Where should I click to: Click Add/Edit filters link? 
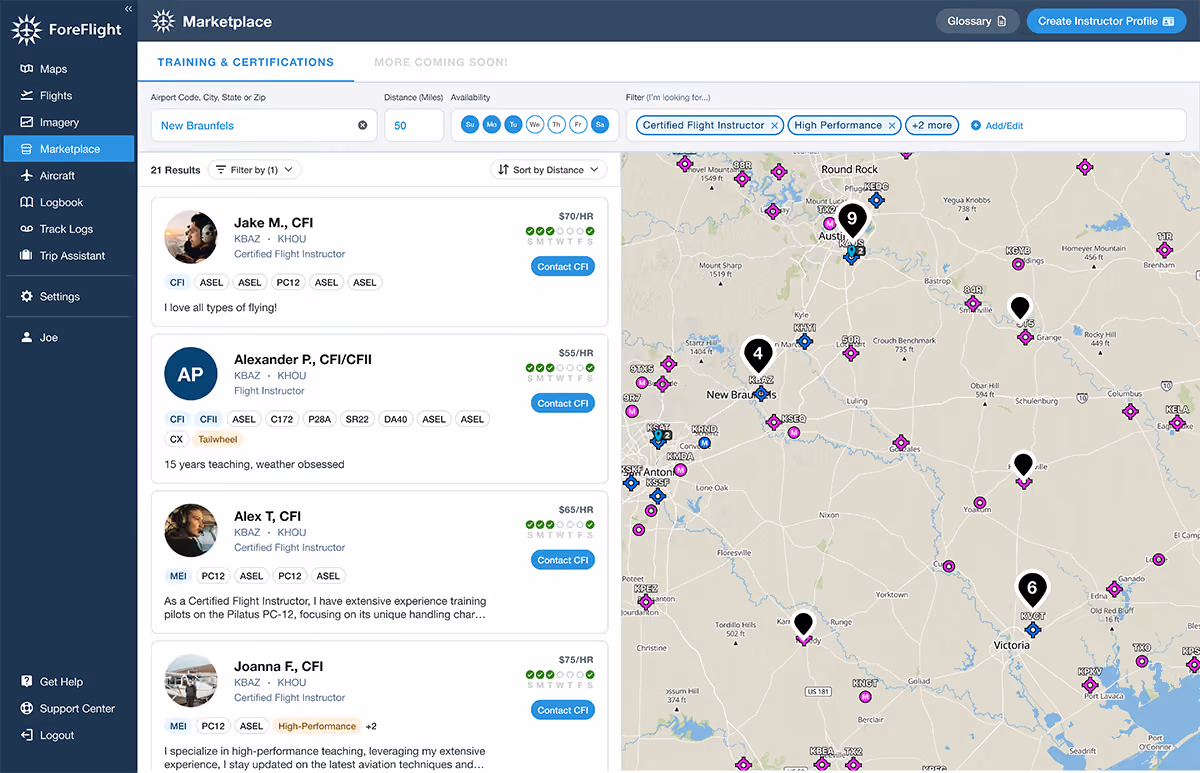[997, 126]
